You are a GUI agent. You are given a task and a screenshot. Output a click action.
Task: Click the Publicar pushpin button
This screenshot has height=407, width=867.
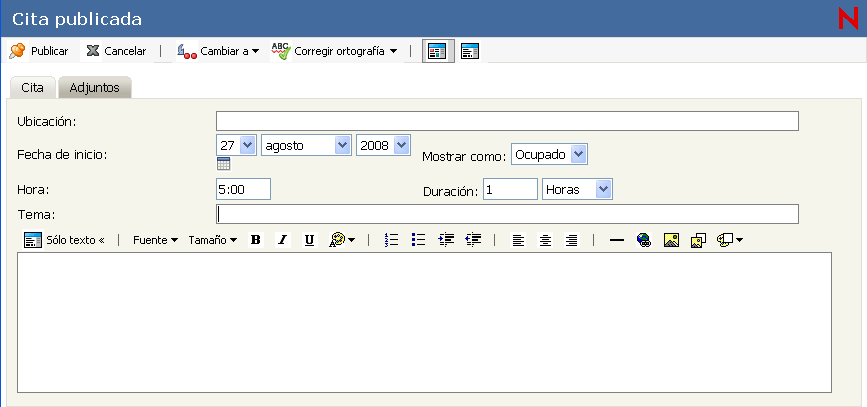coord(39,51)
